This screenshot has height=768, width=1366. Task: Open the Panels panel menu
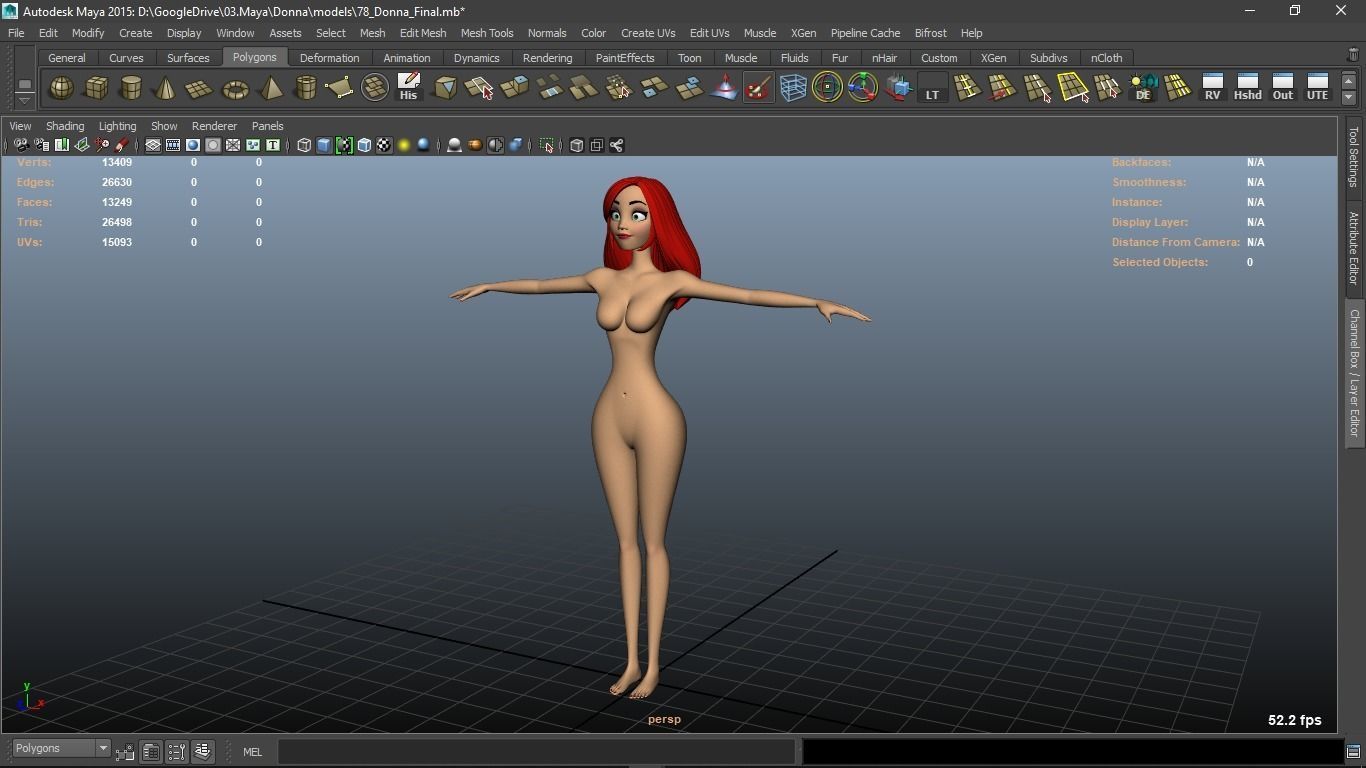(x=267, y=126)
